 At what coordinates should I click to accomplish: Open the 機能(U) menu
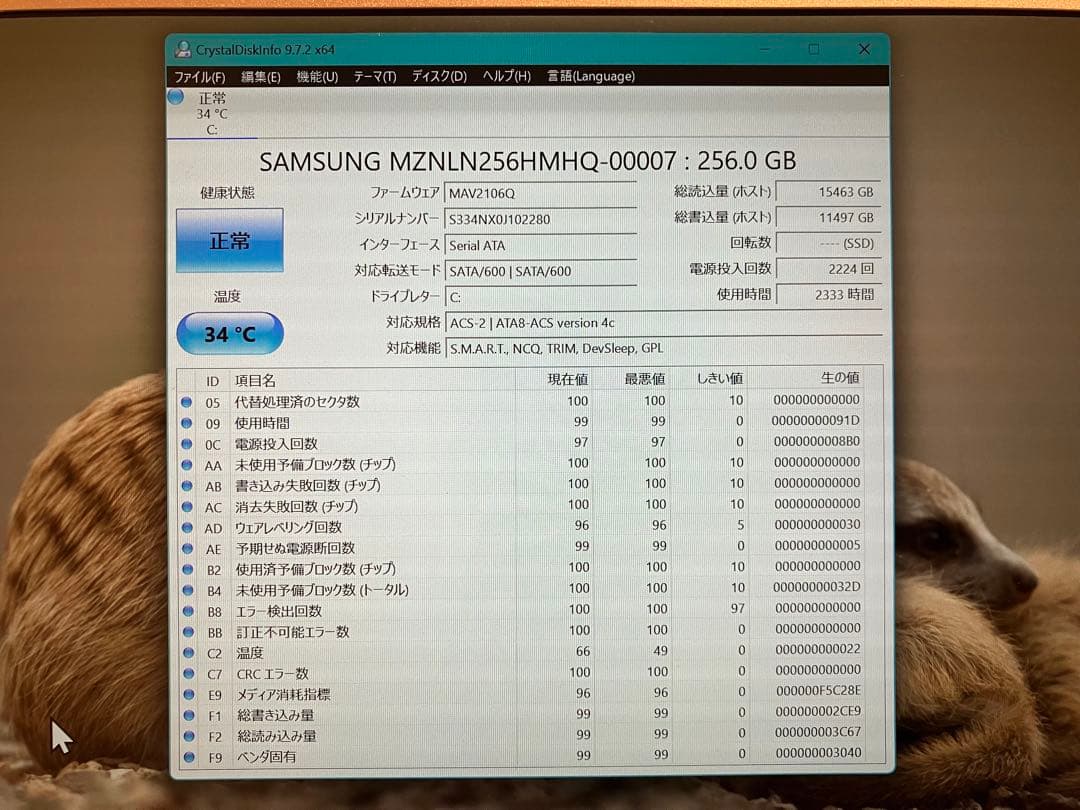[x=316, y=76]
